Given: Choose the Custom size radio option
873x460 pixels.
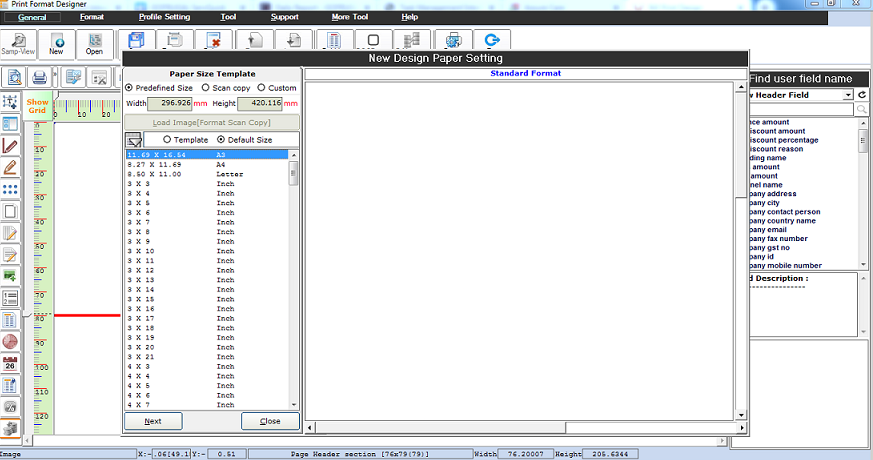Looking at the screenshot, I should pos(261,88).
